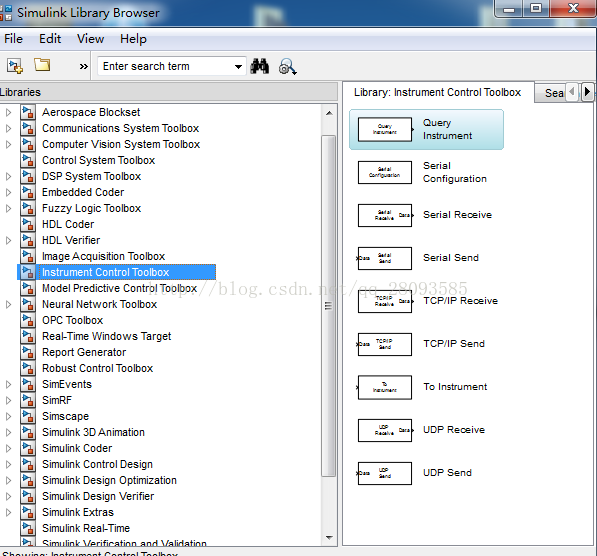Select the UDP Receive block icon

click(x=385, y=431)
